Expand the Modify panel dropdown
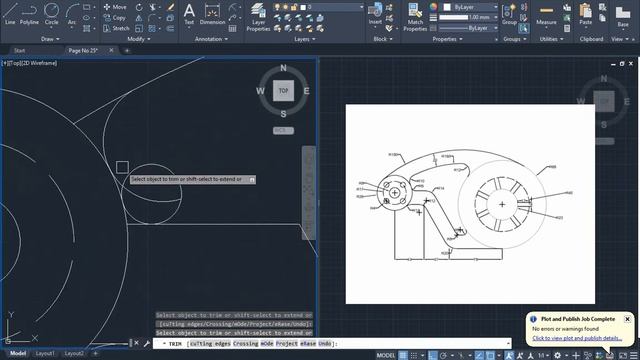This screenshot has height=360, width=640. tap(139, 39)
